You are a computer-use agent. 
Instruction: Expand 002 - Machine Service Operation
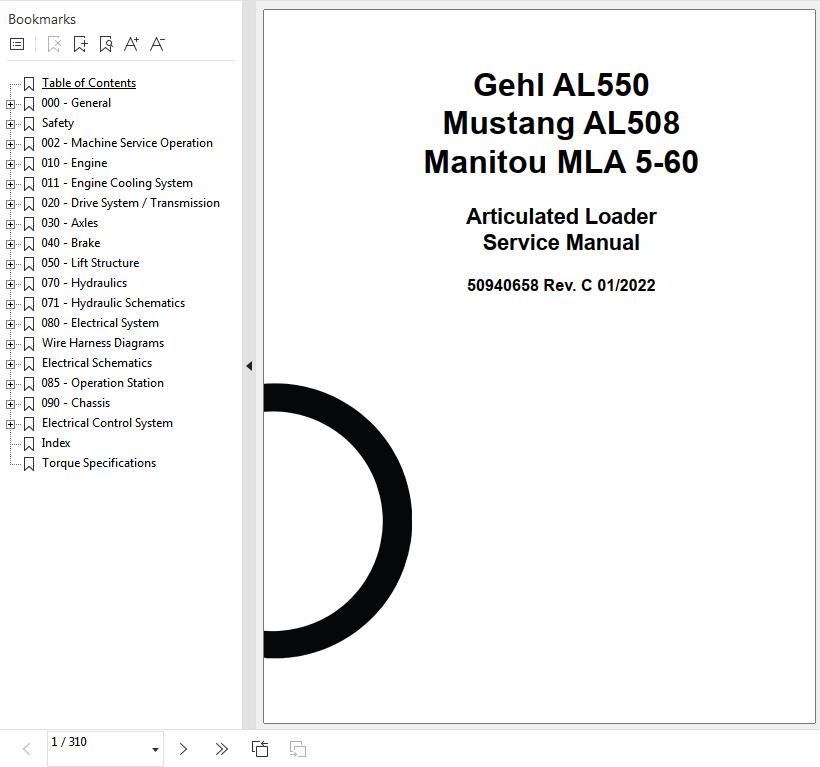pos(10,144)
